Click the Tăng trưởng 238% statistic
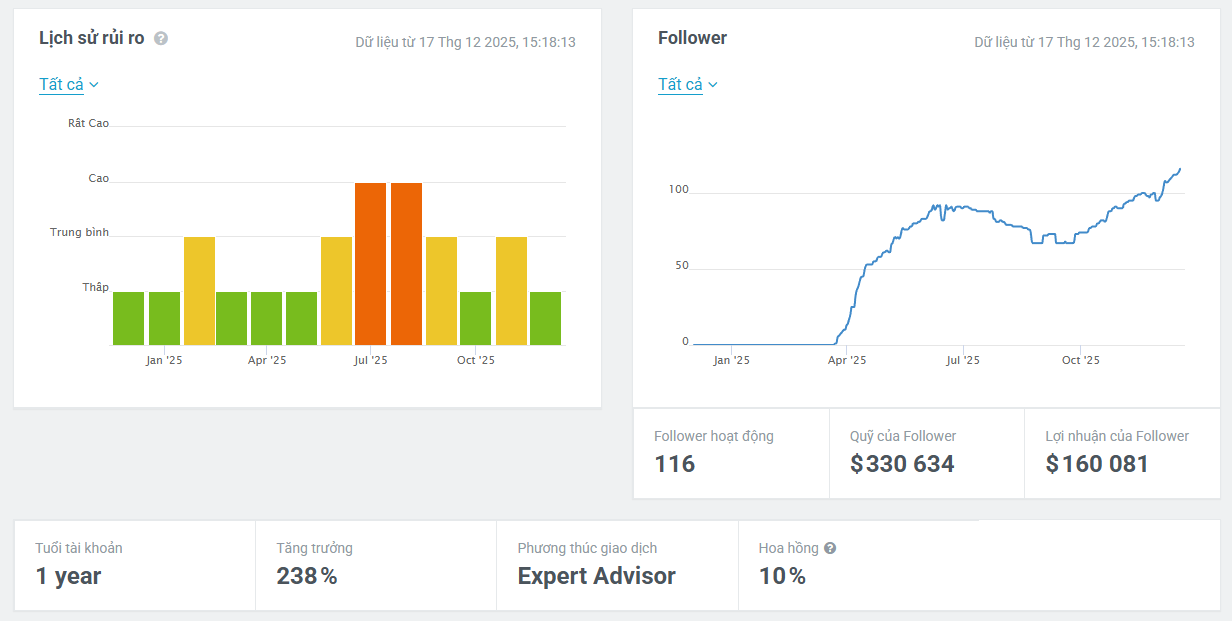This screenshot has width=1232, height=621. coord(306,576)
